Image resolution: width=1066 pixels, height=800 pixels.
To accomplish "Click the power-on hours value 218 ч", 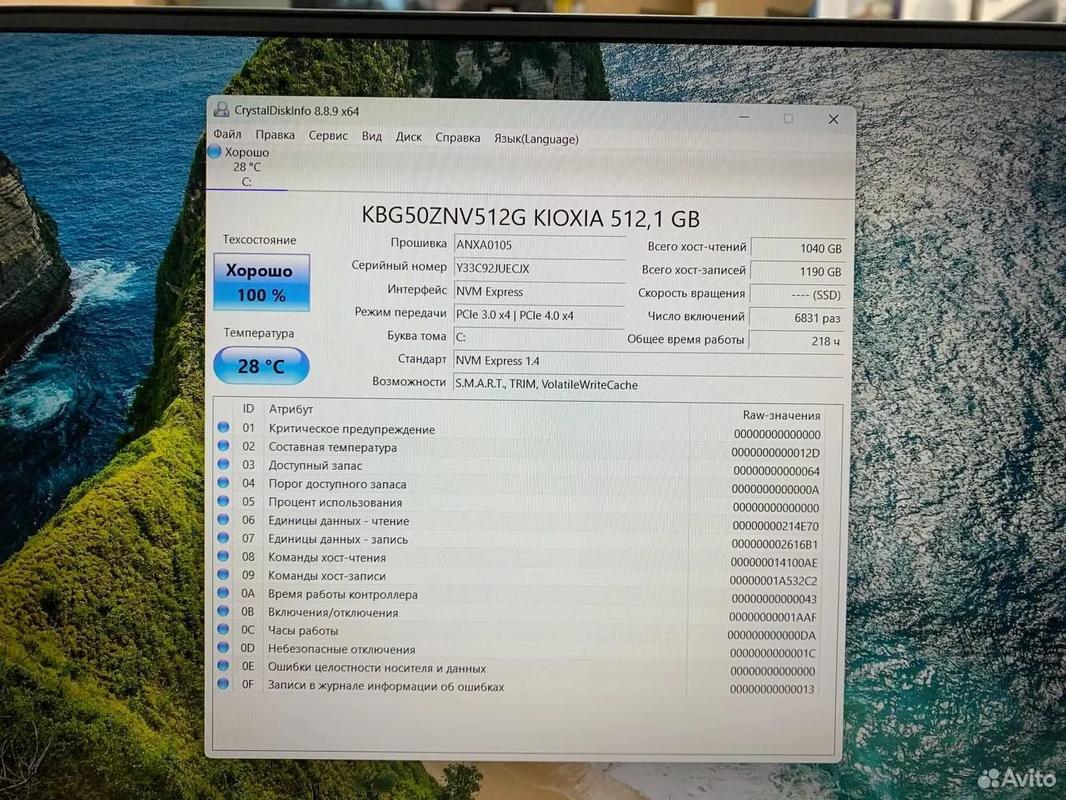I will point(797,341).
